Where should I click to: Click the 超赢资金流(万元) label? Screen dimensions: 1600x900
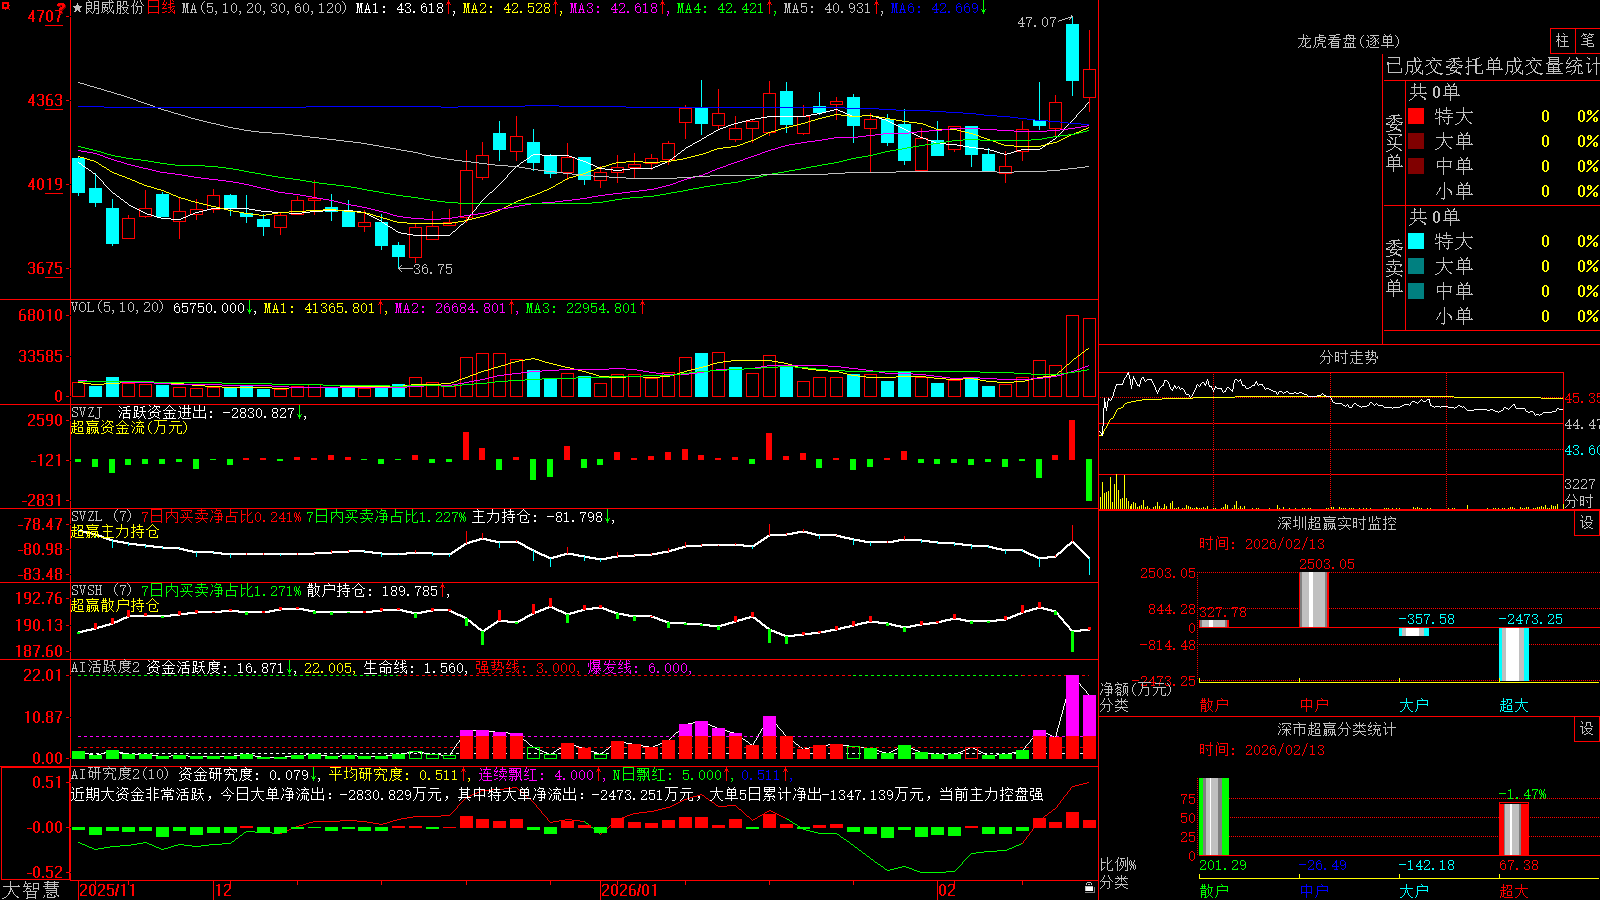click(129, 427)
